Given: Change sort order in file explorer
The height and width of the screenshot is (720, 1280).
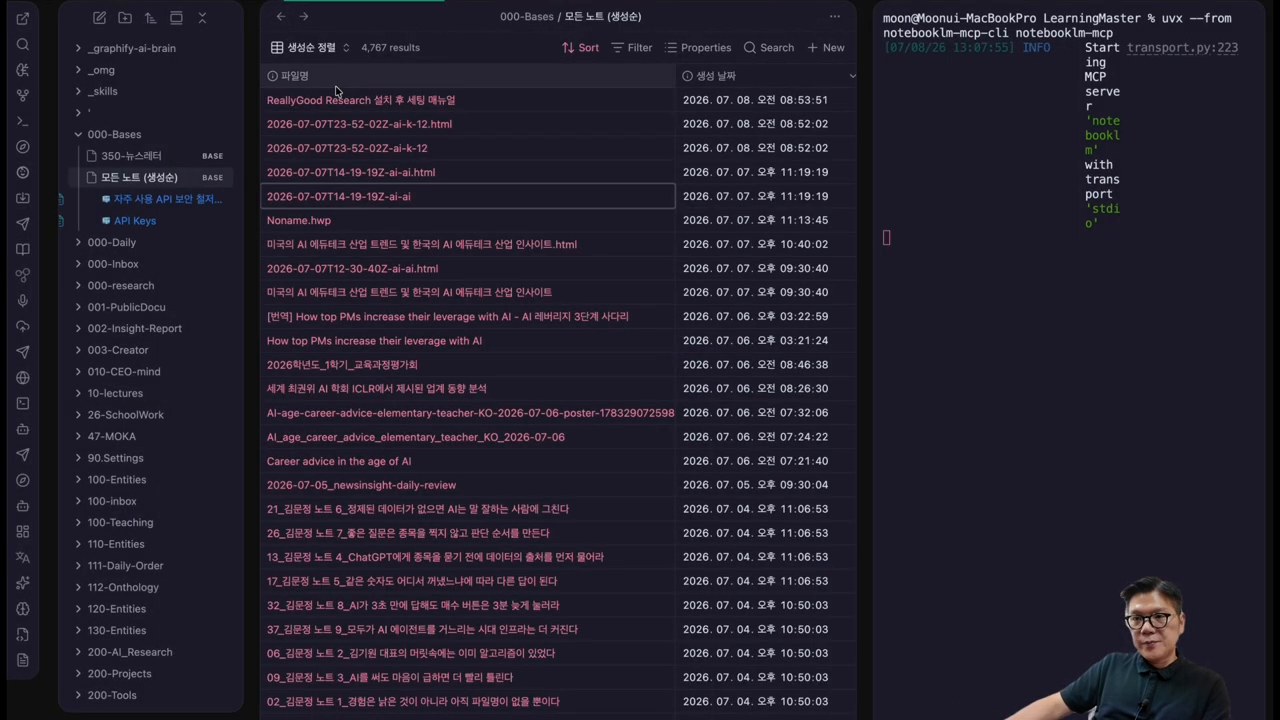Looking at the screenshot, I should click(150, 18).
